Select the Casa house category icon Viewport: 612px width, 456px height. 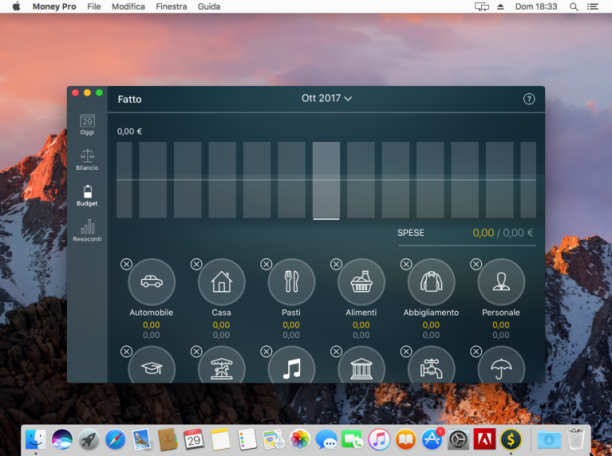tap(221, 282)
